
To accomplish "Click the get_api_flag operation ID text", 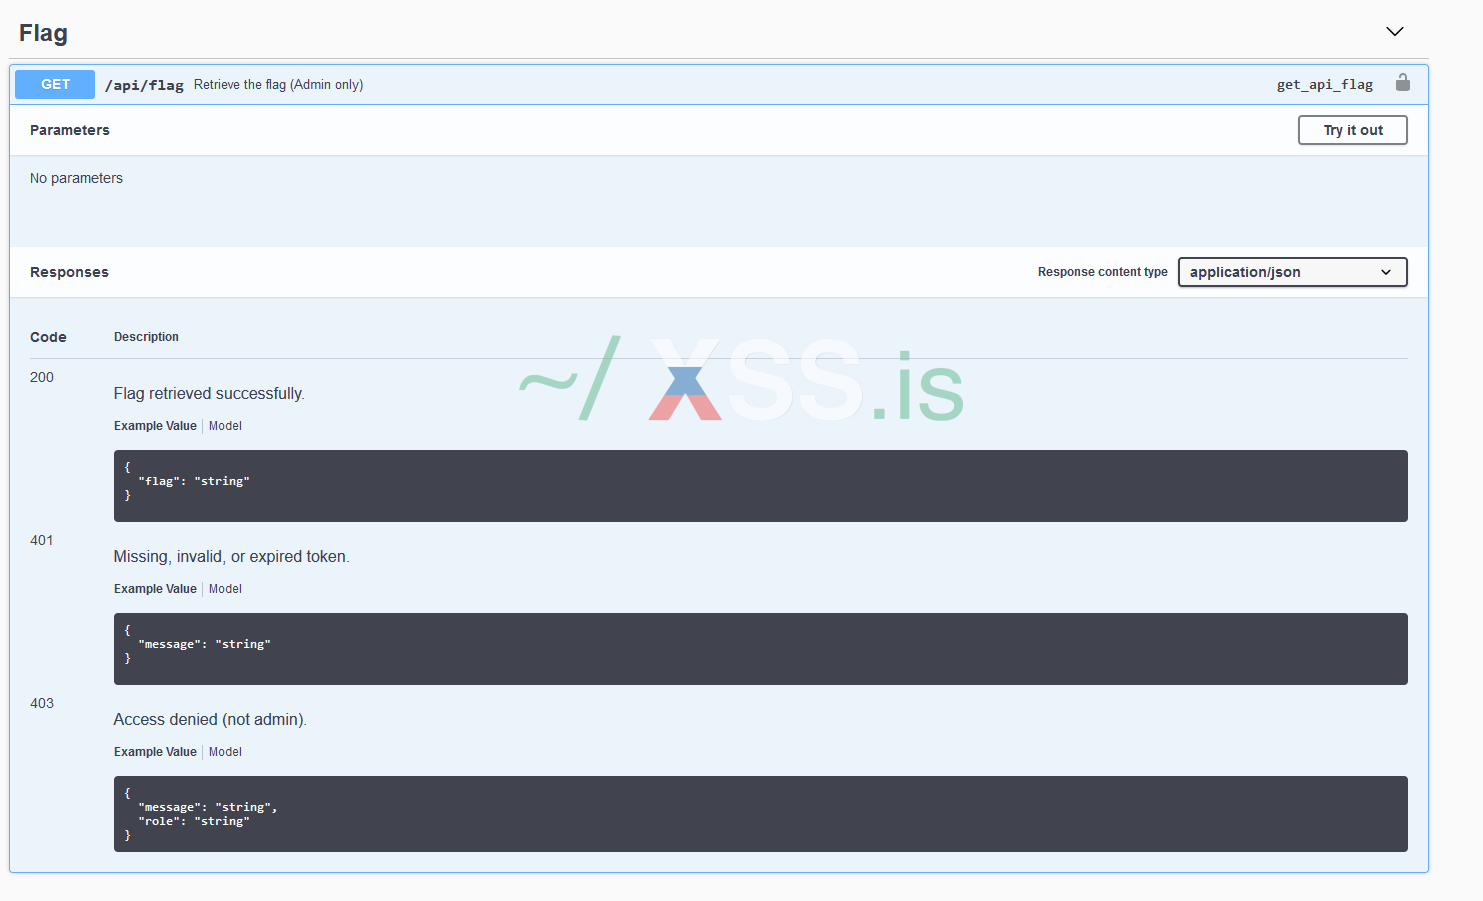I will pos(1325,84).
